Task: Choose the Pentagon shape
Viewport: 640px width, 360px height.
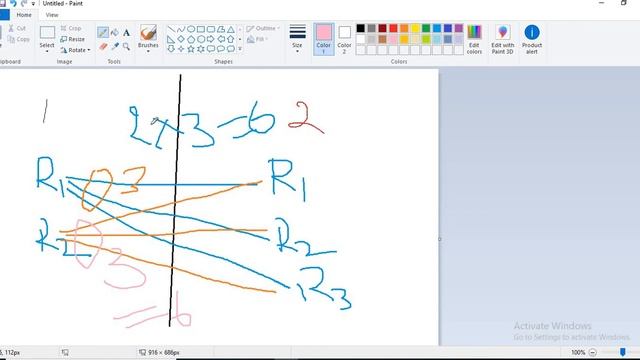Action: [x=191, y=39]
